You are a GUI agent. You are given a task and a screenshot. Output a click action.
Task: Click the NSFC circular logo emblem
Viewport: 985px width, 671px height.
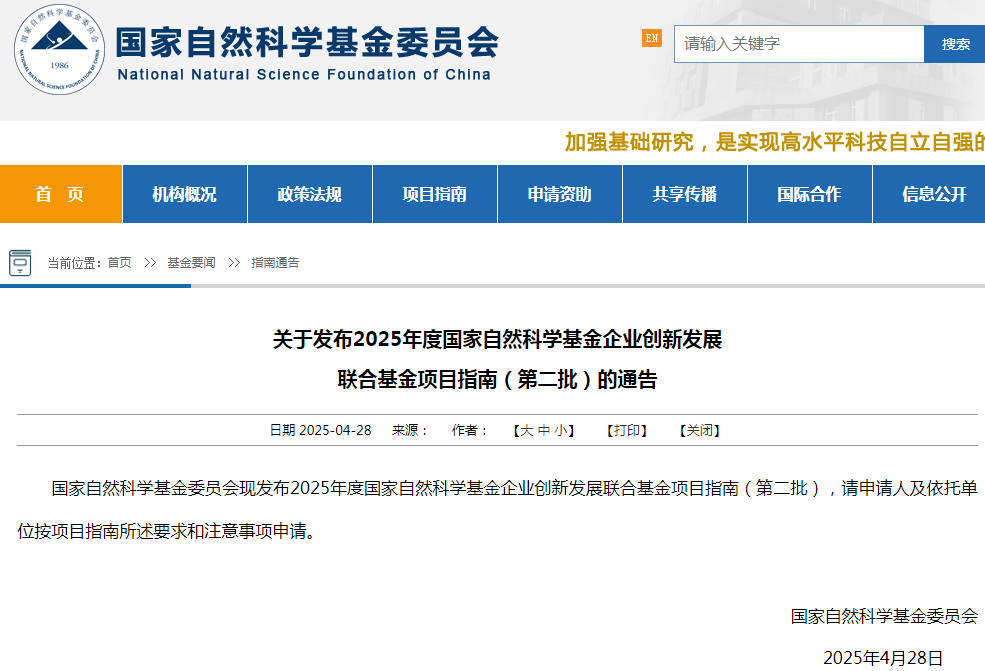[60, 50]
